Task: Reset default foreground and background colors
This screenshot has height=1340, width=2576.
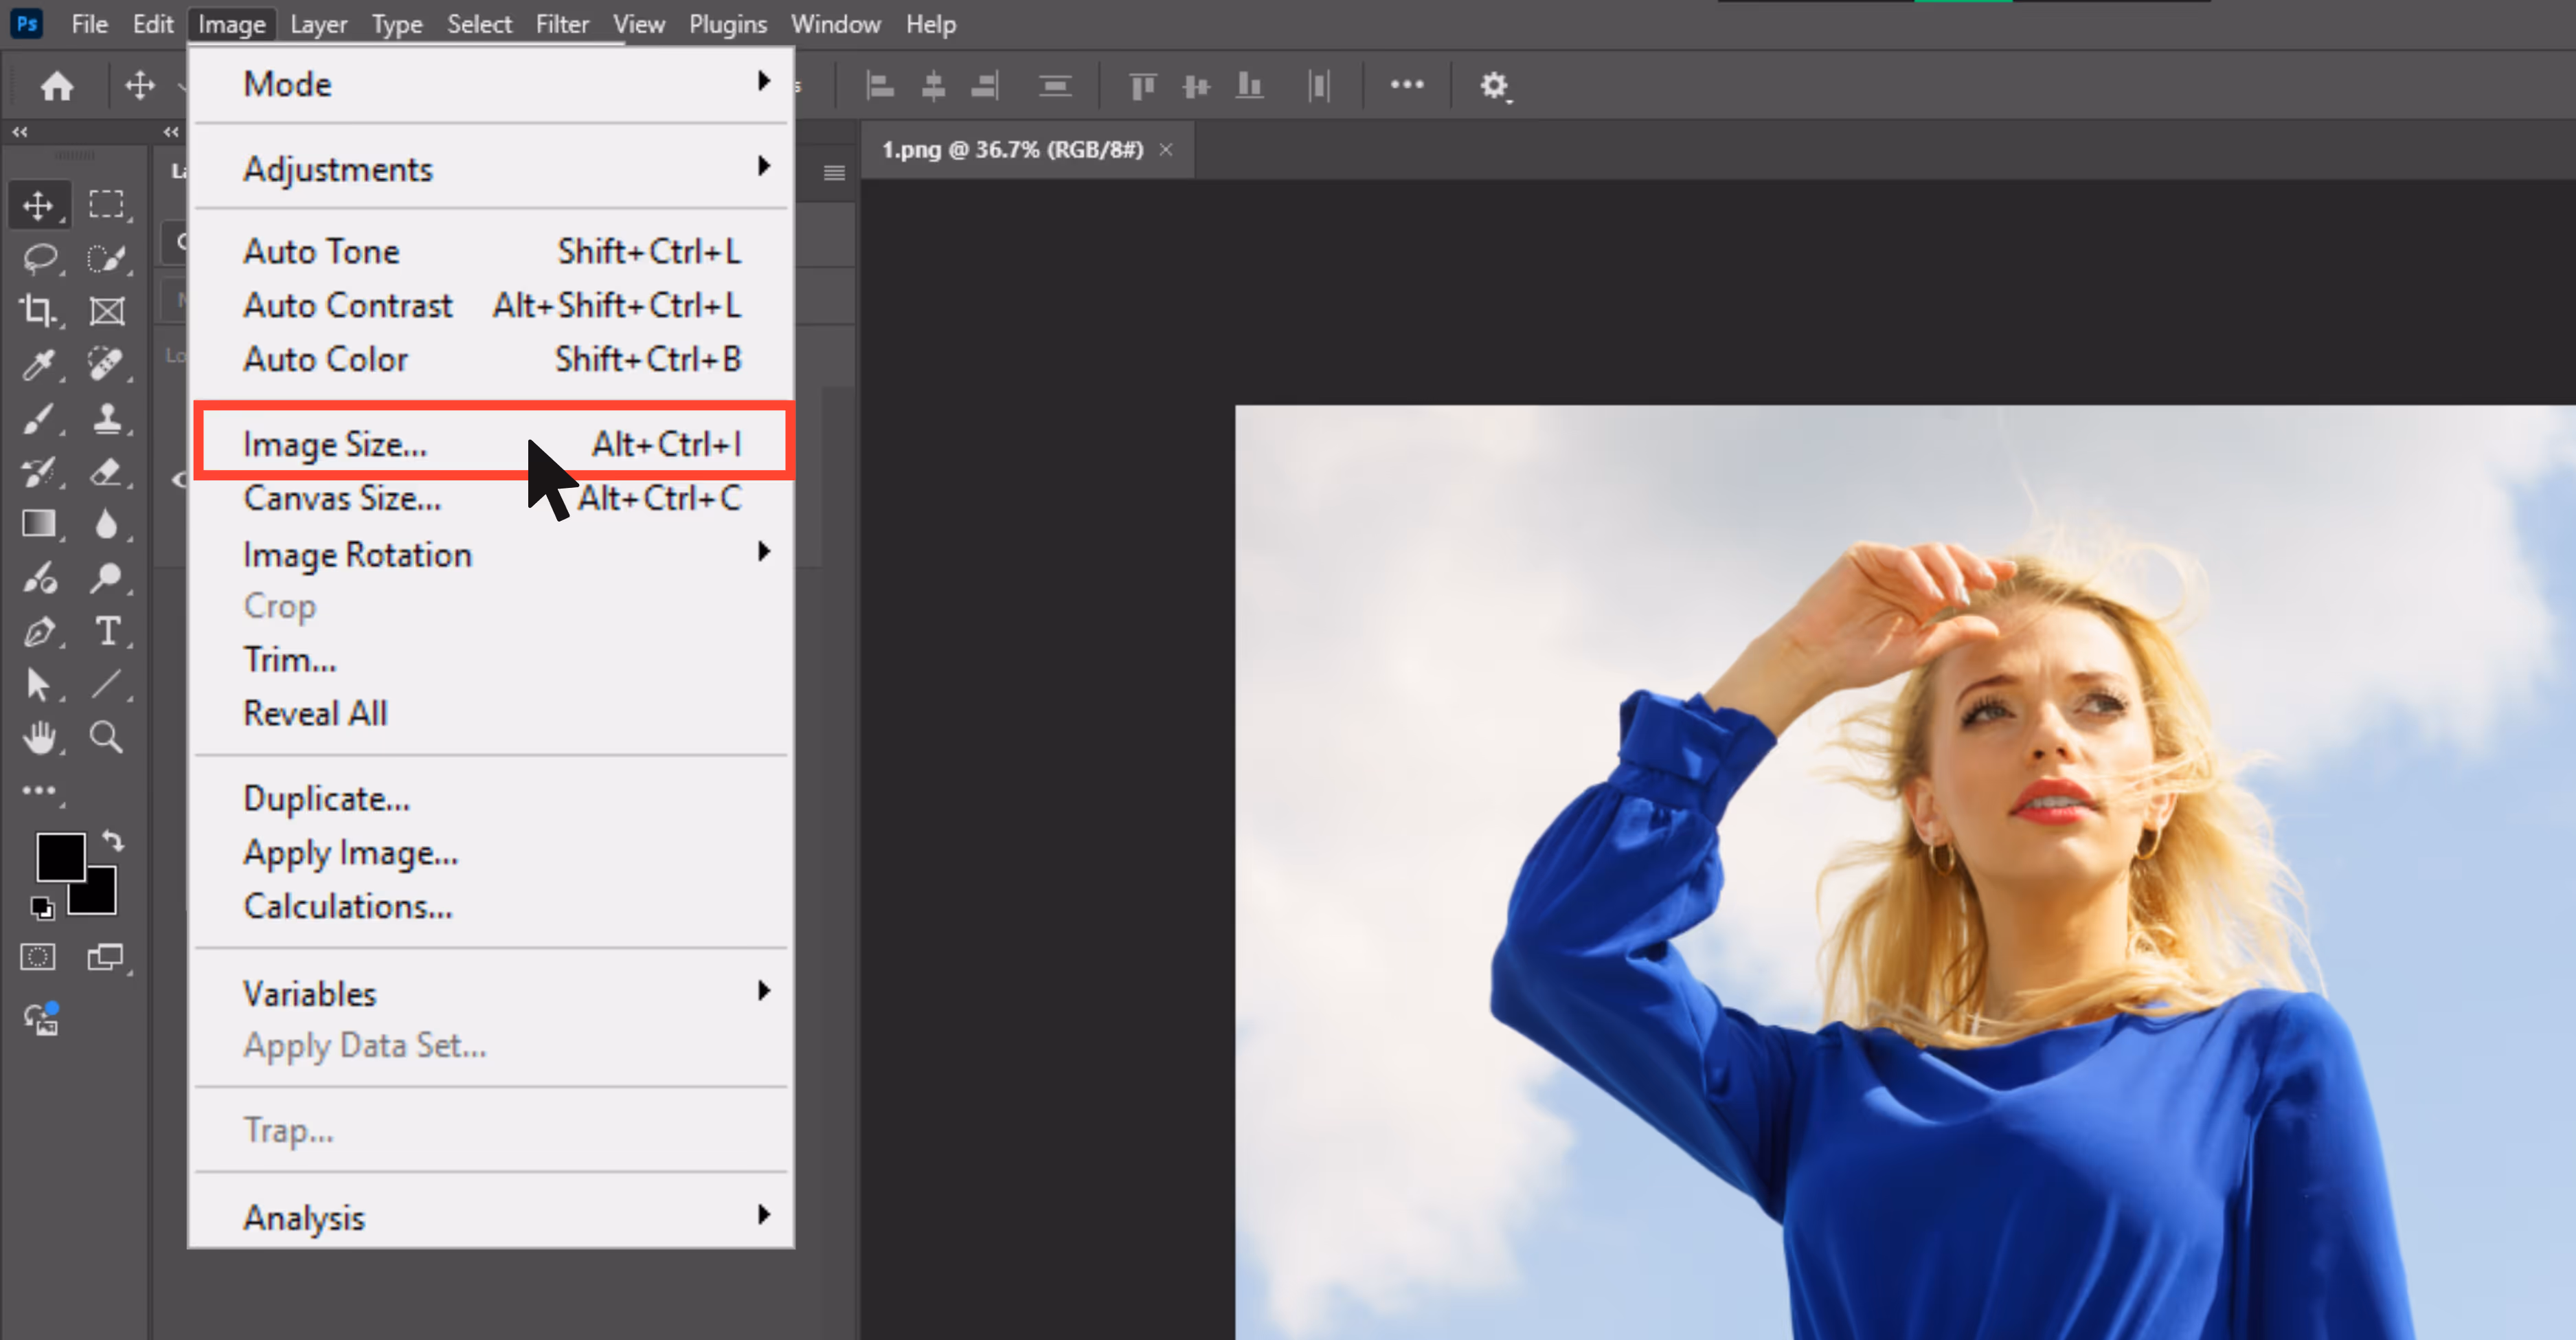Action: [42, 907]
